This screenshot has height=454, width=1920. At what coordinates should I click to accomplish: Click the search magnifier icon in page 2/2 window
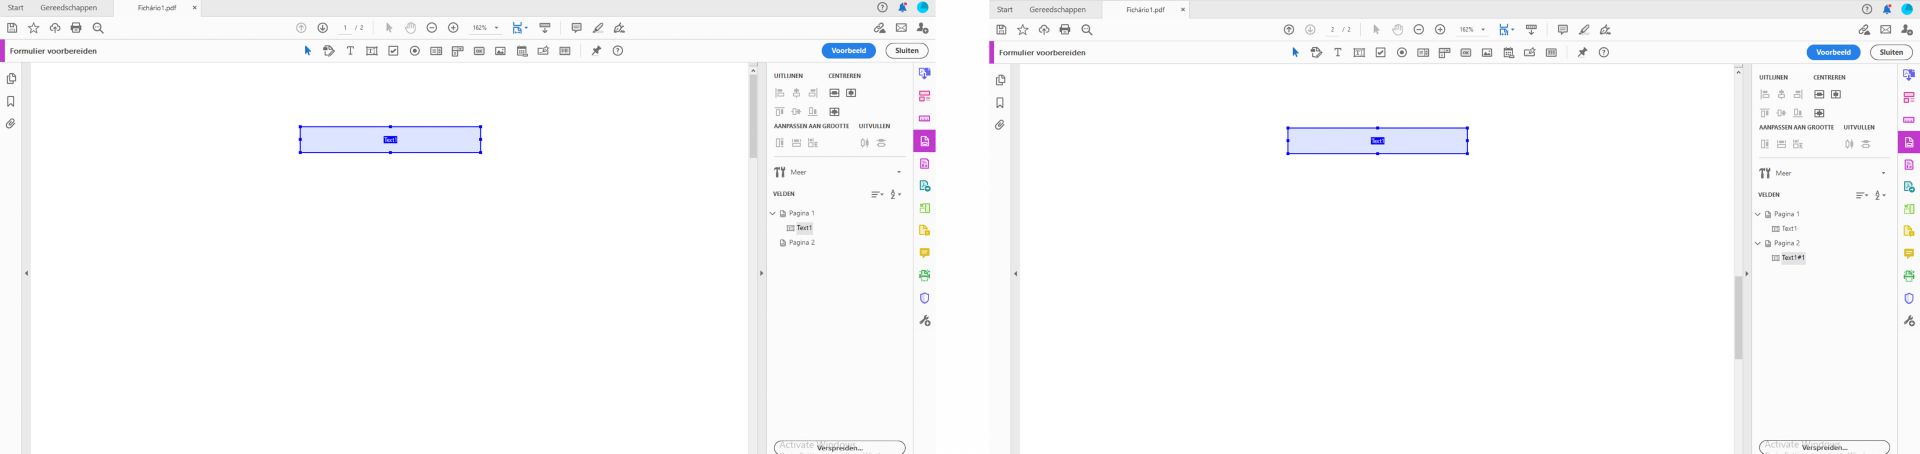[1087, 29]
